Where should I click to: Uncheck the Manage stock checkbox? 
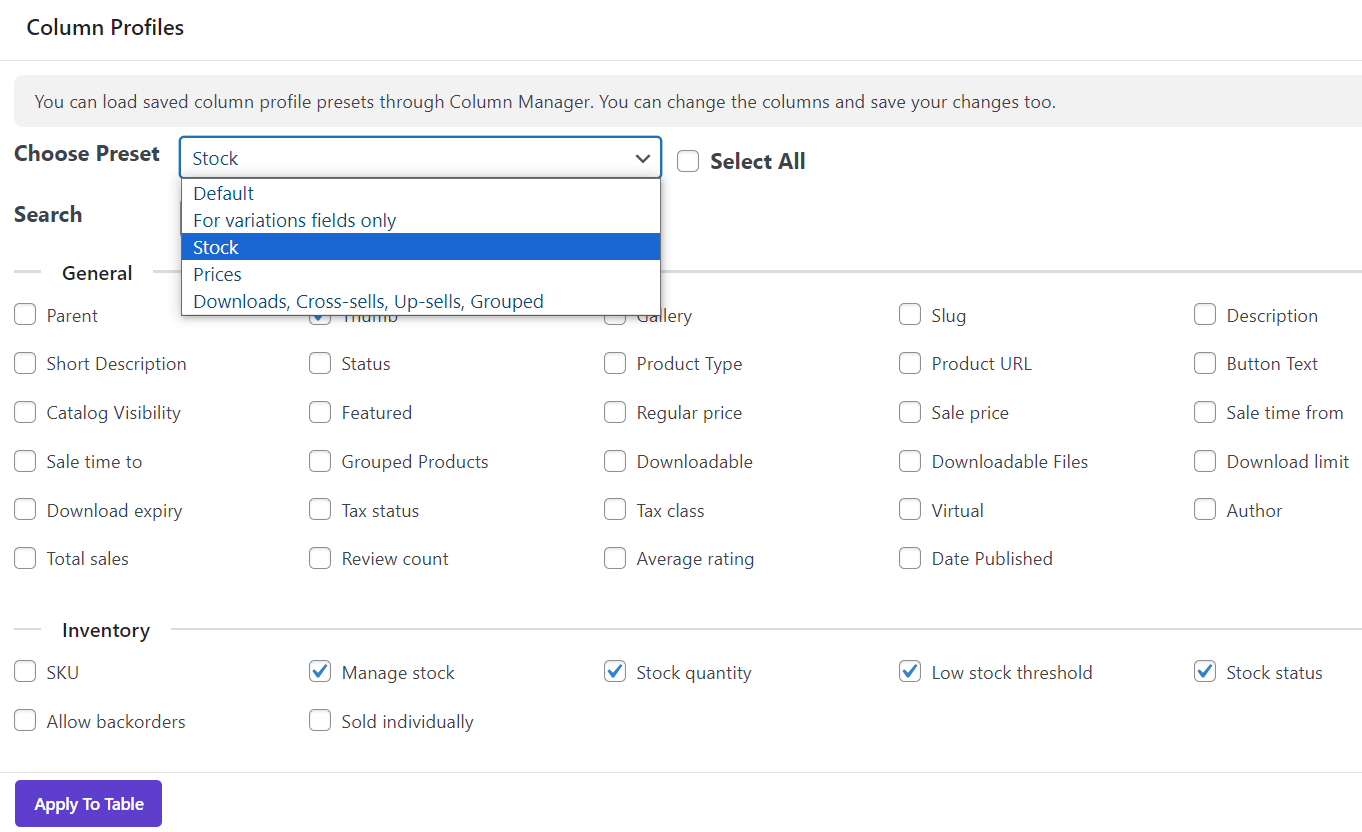[320, 672]
